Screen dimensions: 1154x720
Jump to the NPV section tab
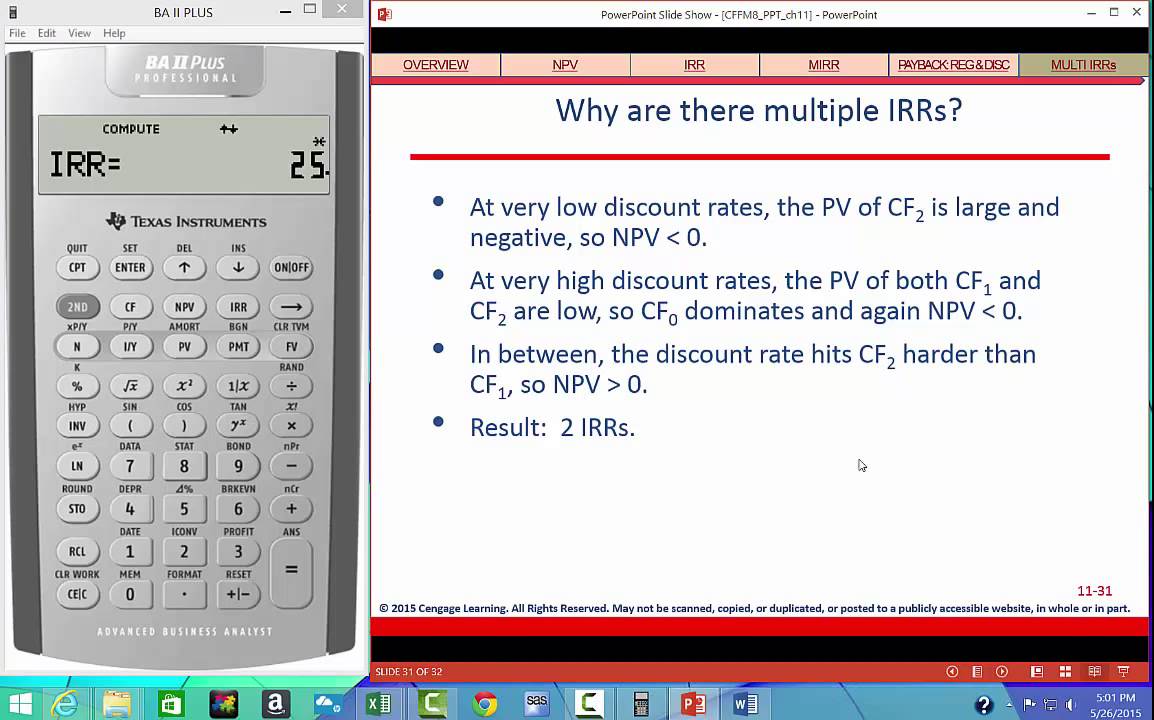tap(565, 65)
